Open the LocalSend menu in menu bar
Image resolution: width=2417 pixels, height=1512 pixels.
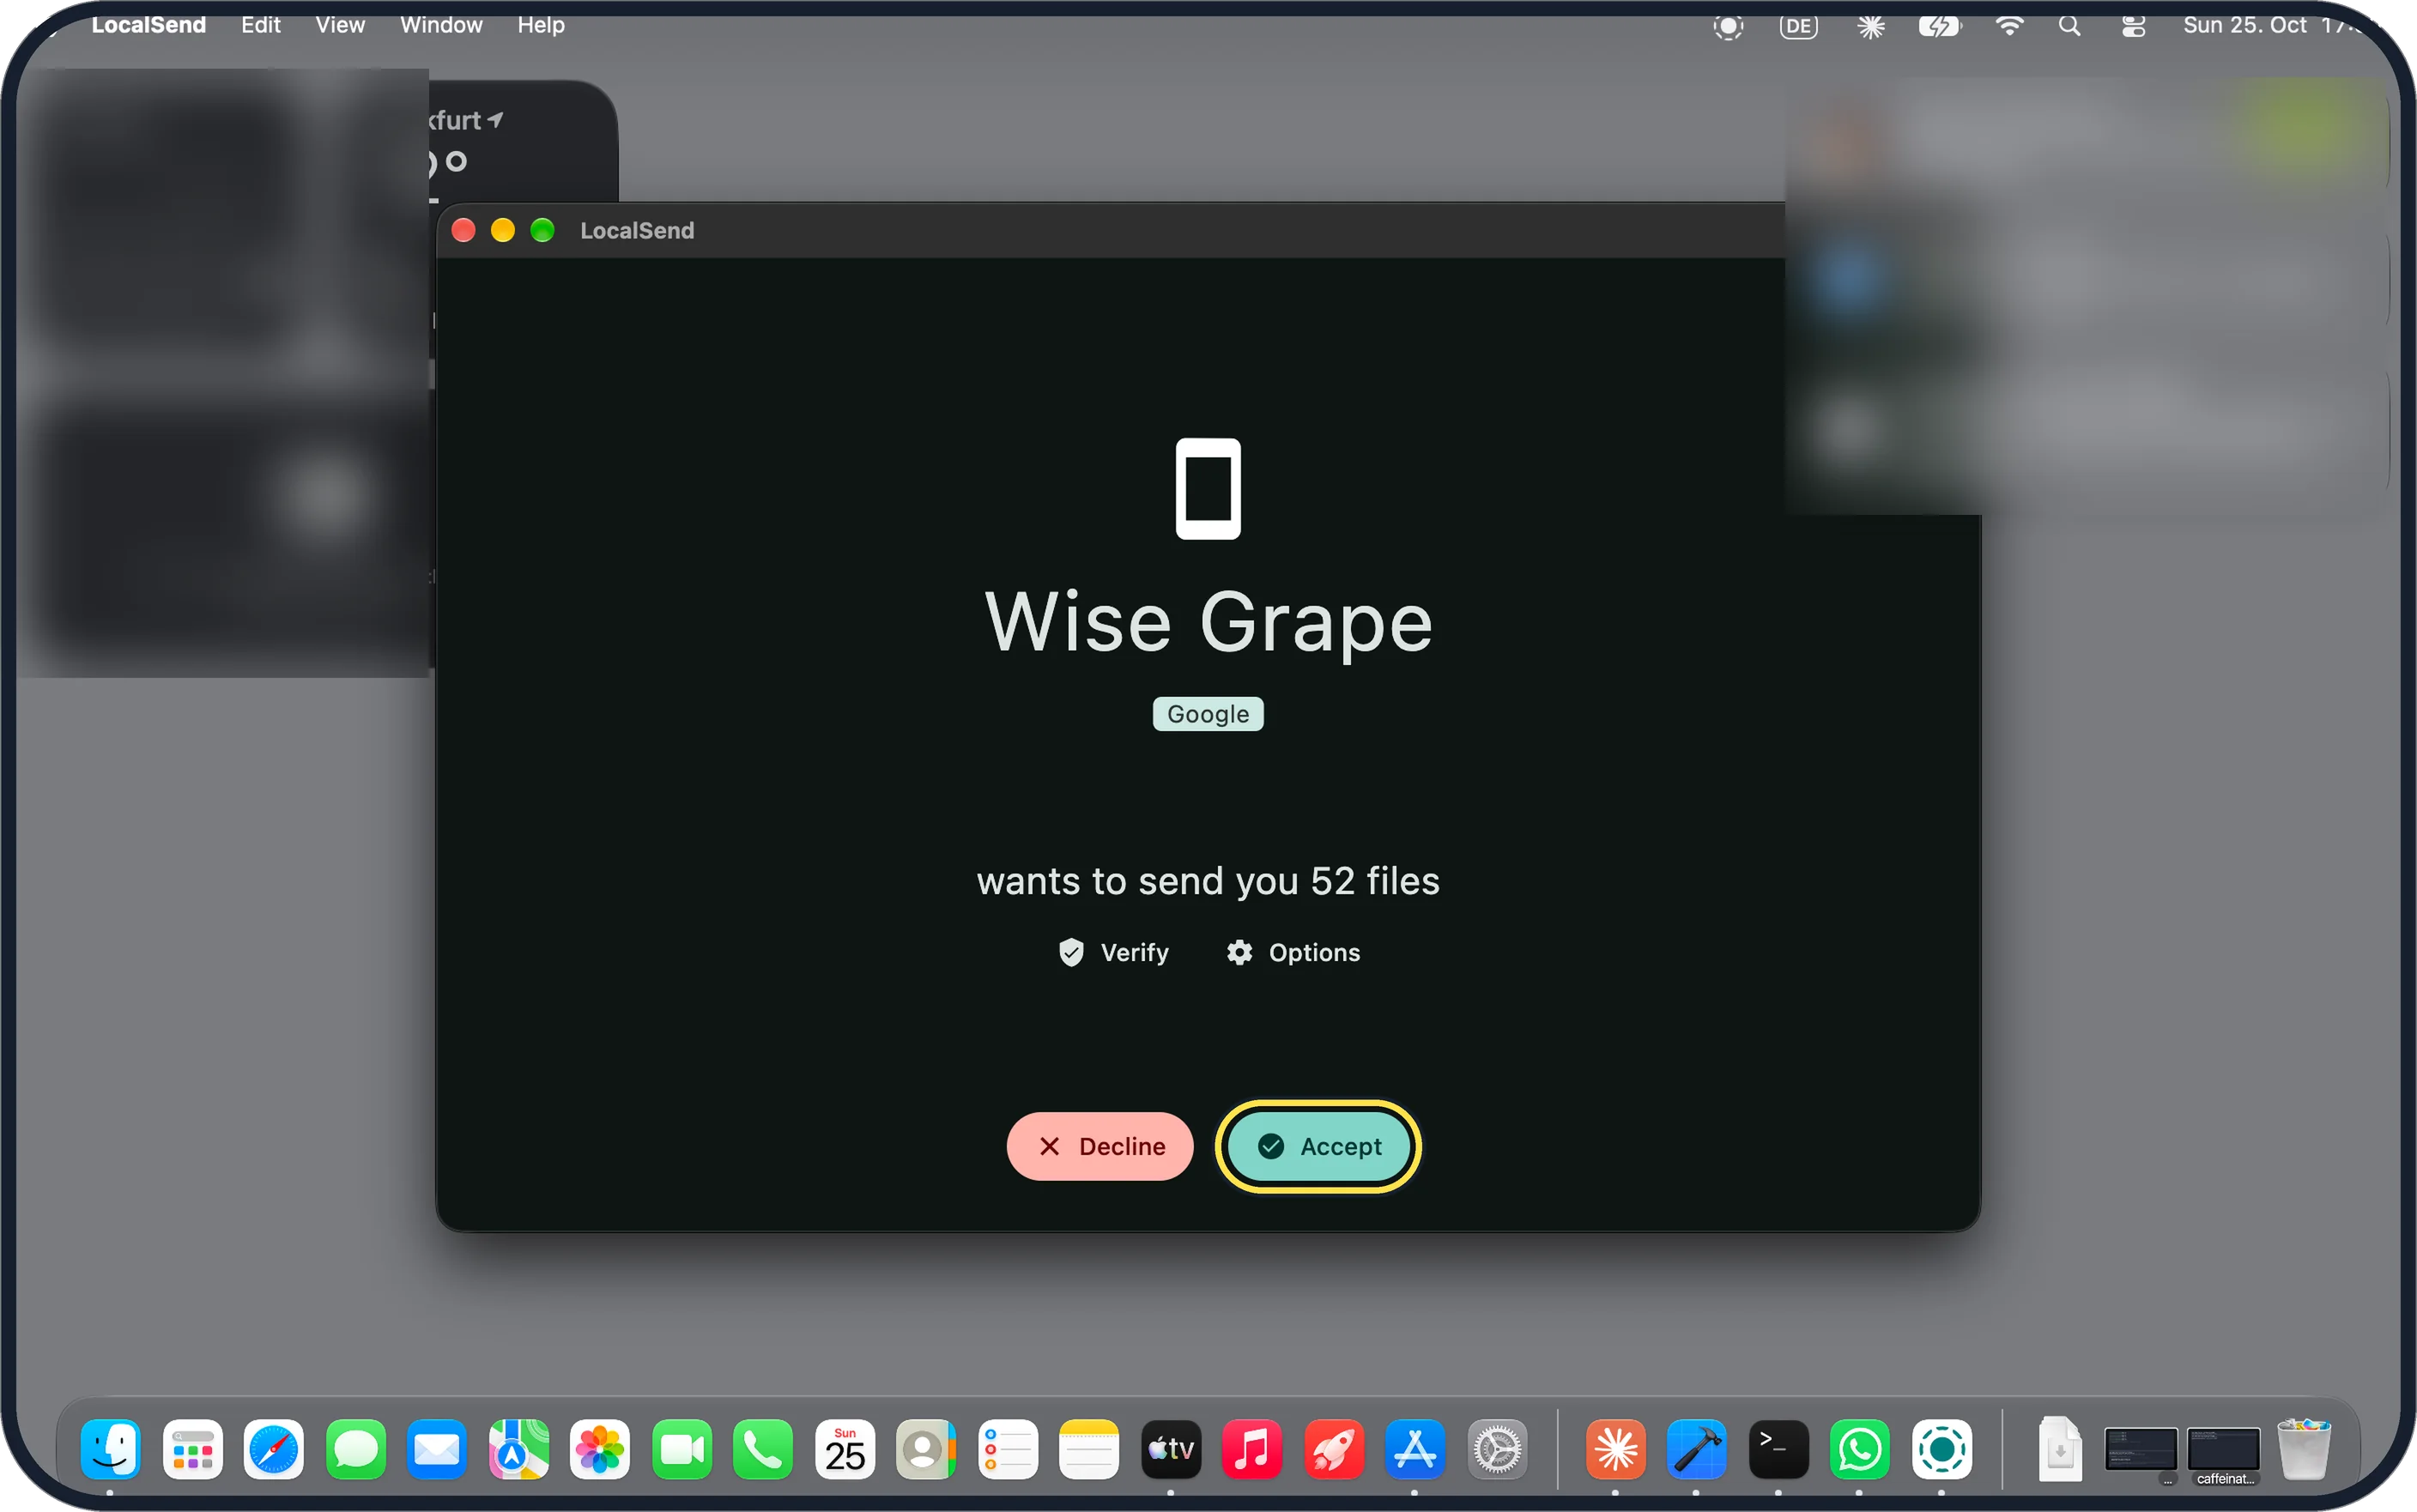pos(148,25)
